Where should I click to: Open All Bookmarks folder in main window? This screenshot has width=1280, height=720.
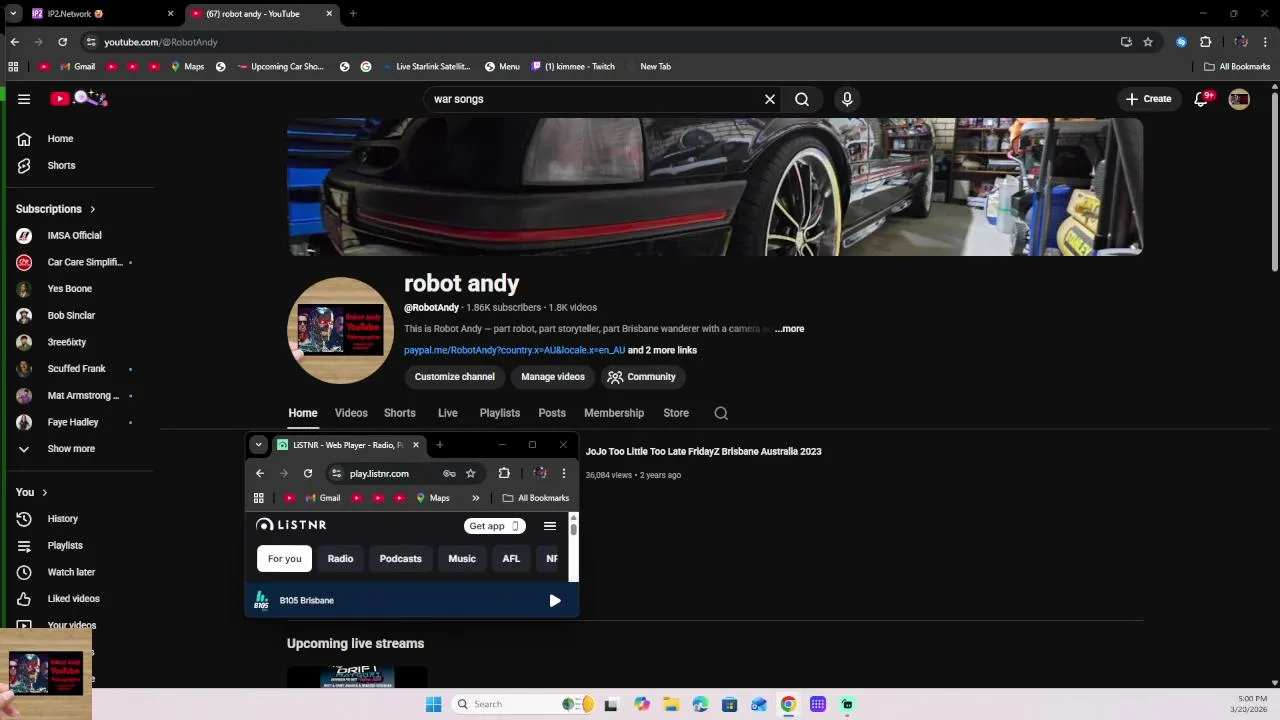point(1237,67)
